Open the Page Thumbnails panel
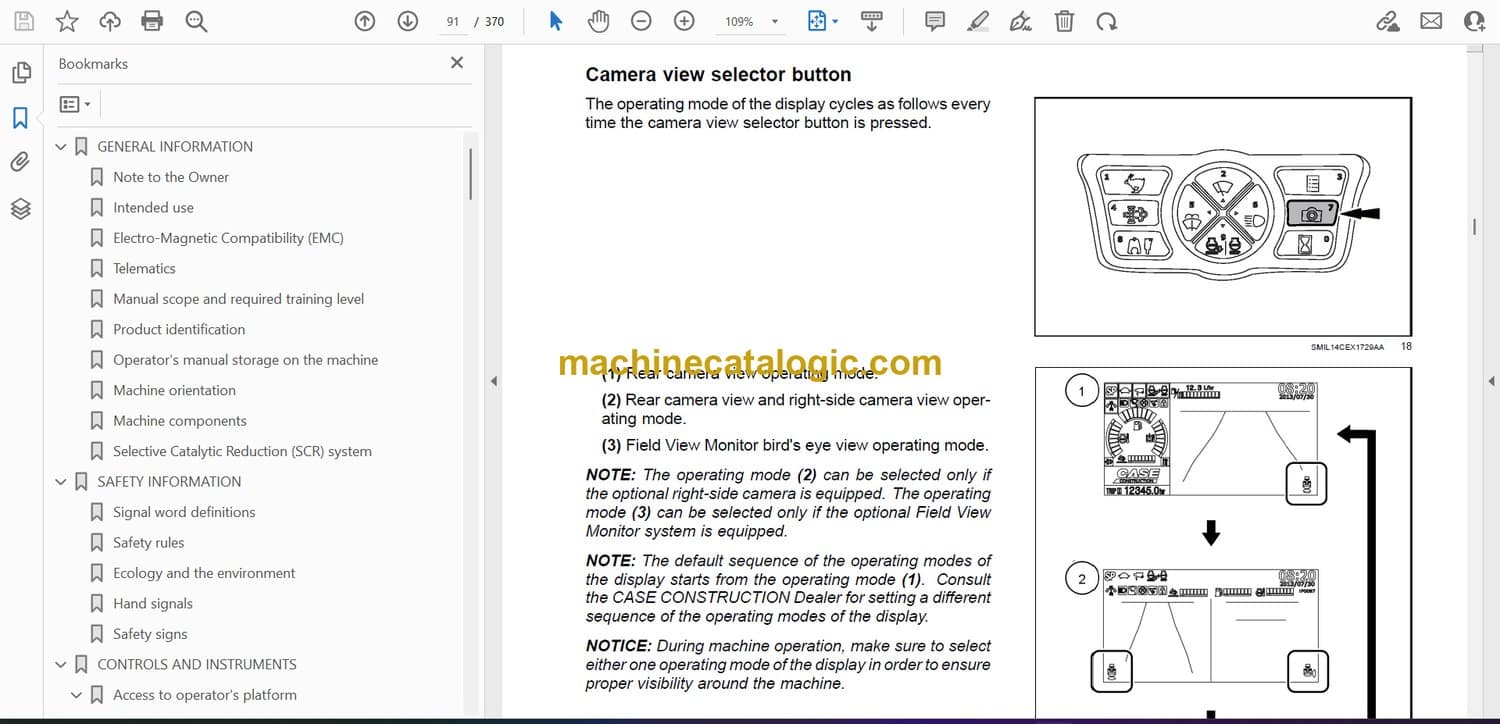This screenshot has height=724, width=1500. [x=21, y=73]
